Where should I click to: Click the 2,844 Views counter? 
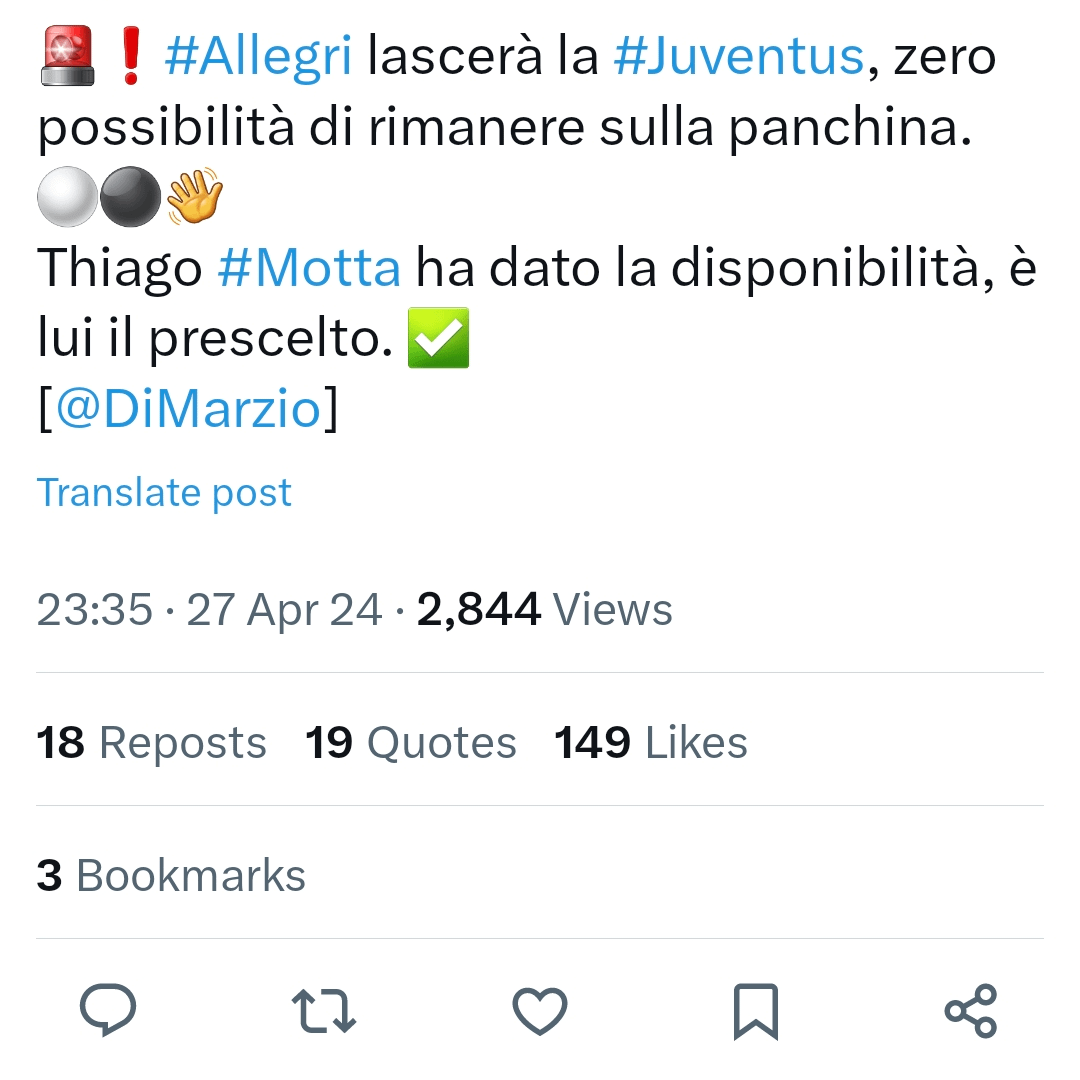544,610
